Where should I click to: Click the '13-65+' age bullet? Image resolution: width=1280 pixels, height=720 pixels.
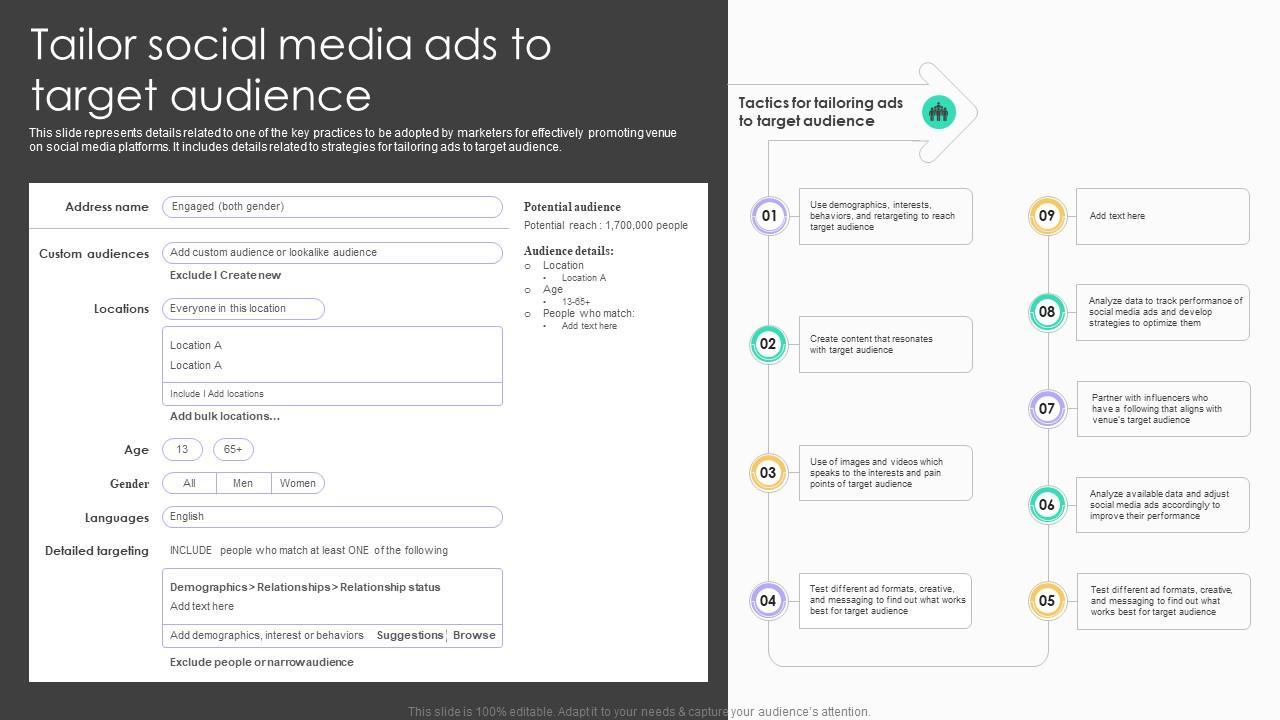(576, 301)
